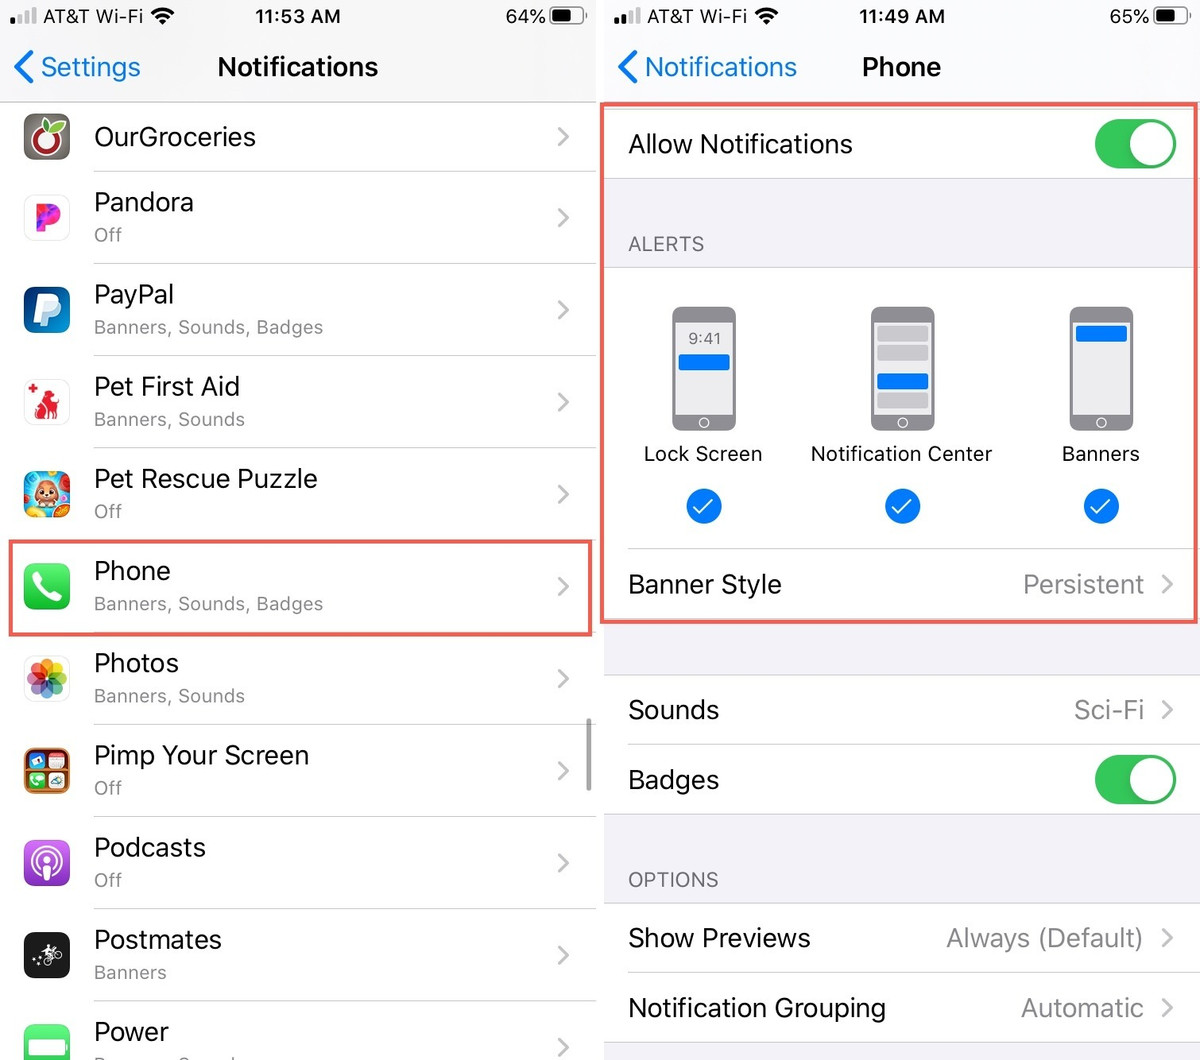Select the Banners phone thumbnail
Screen dimensions: 1200x1060
[x=1101, y=368]
